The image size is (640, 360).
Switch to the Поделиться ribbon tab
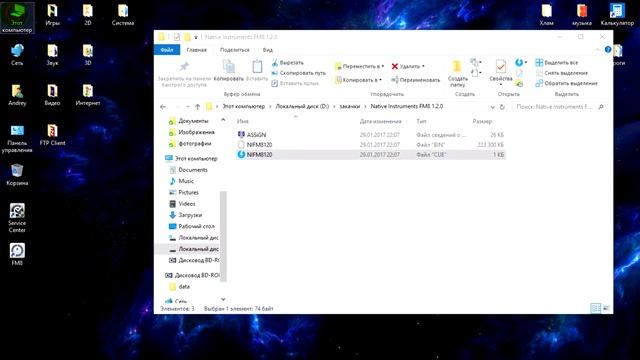pyautogui.click(x=234, y=50)
